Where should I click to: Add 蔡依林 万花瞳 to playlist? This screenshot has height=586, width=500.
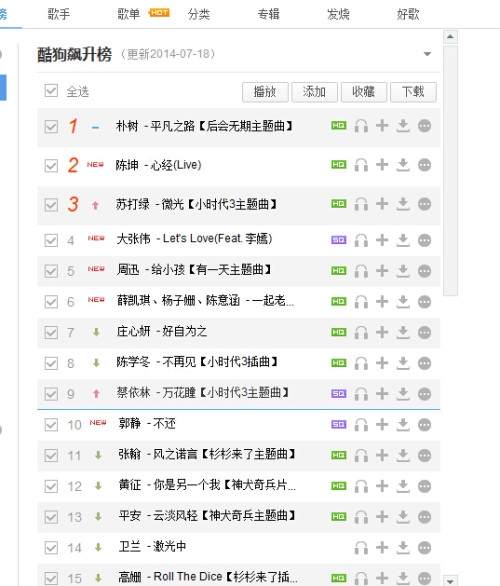click(x=382, y=393)
